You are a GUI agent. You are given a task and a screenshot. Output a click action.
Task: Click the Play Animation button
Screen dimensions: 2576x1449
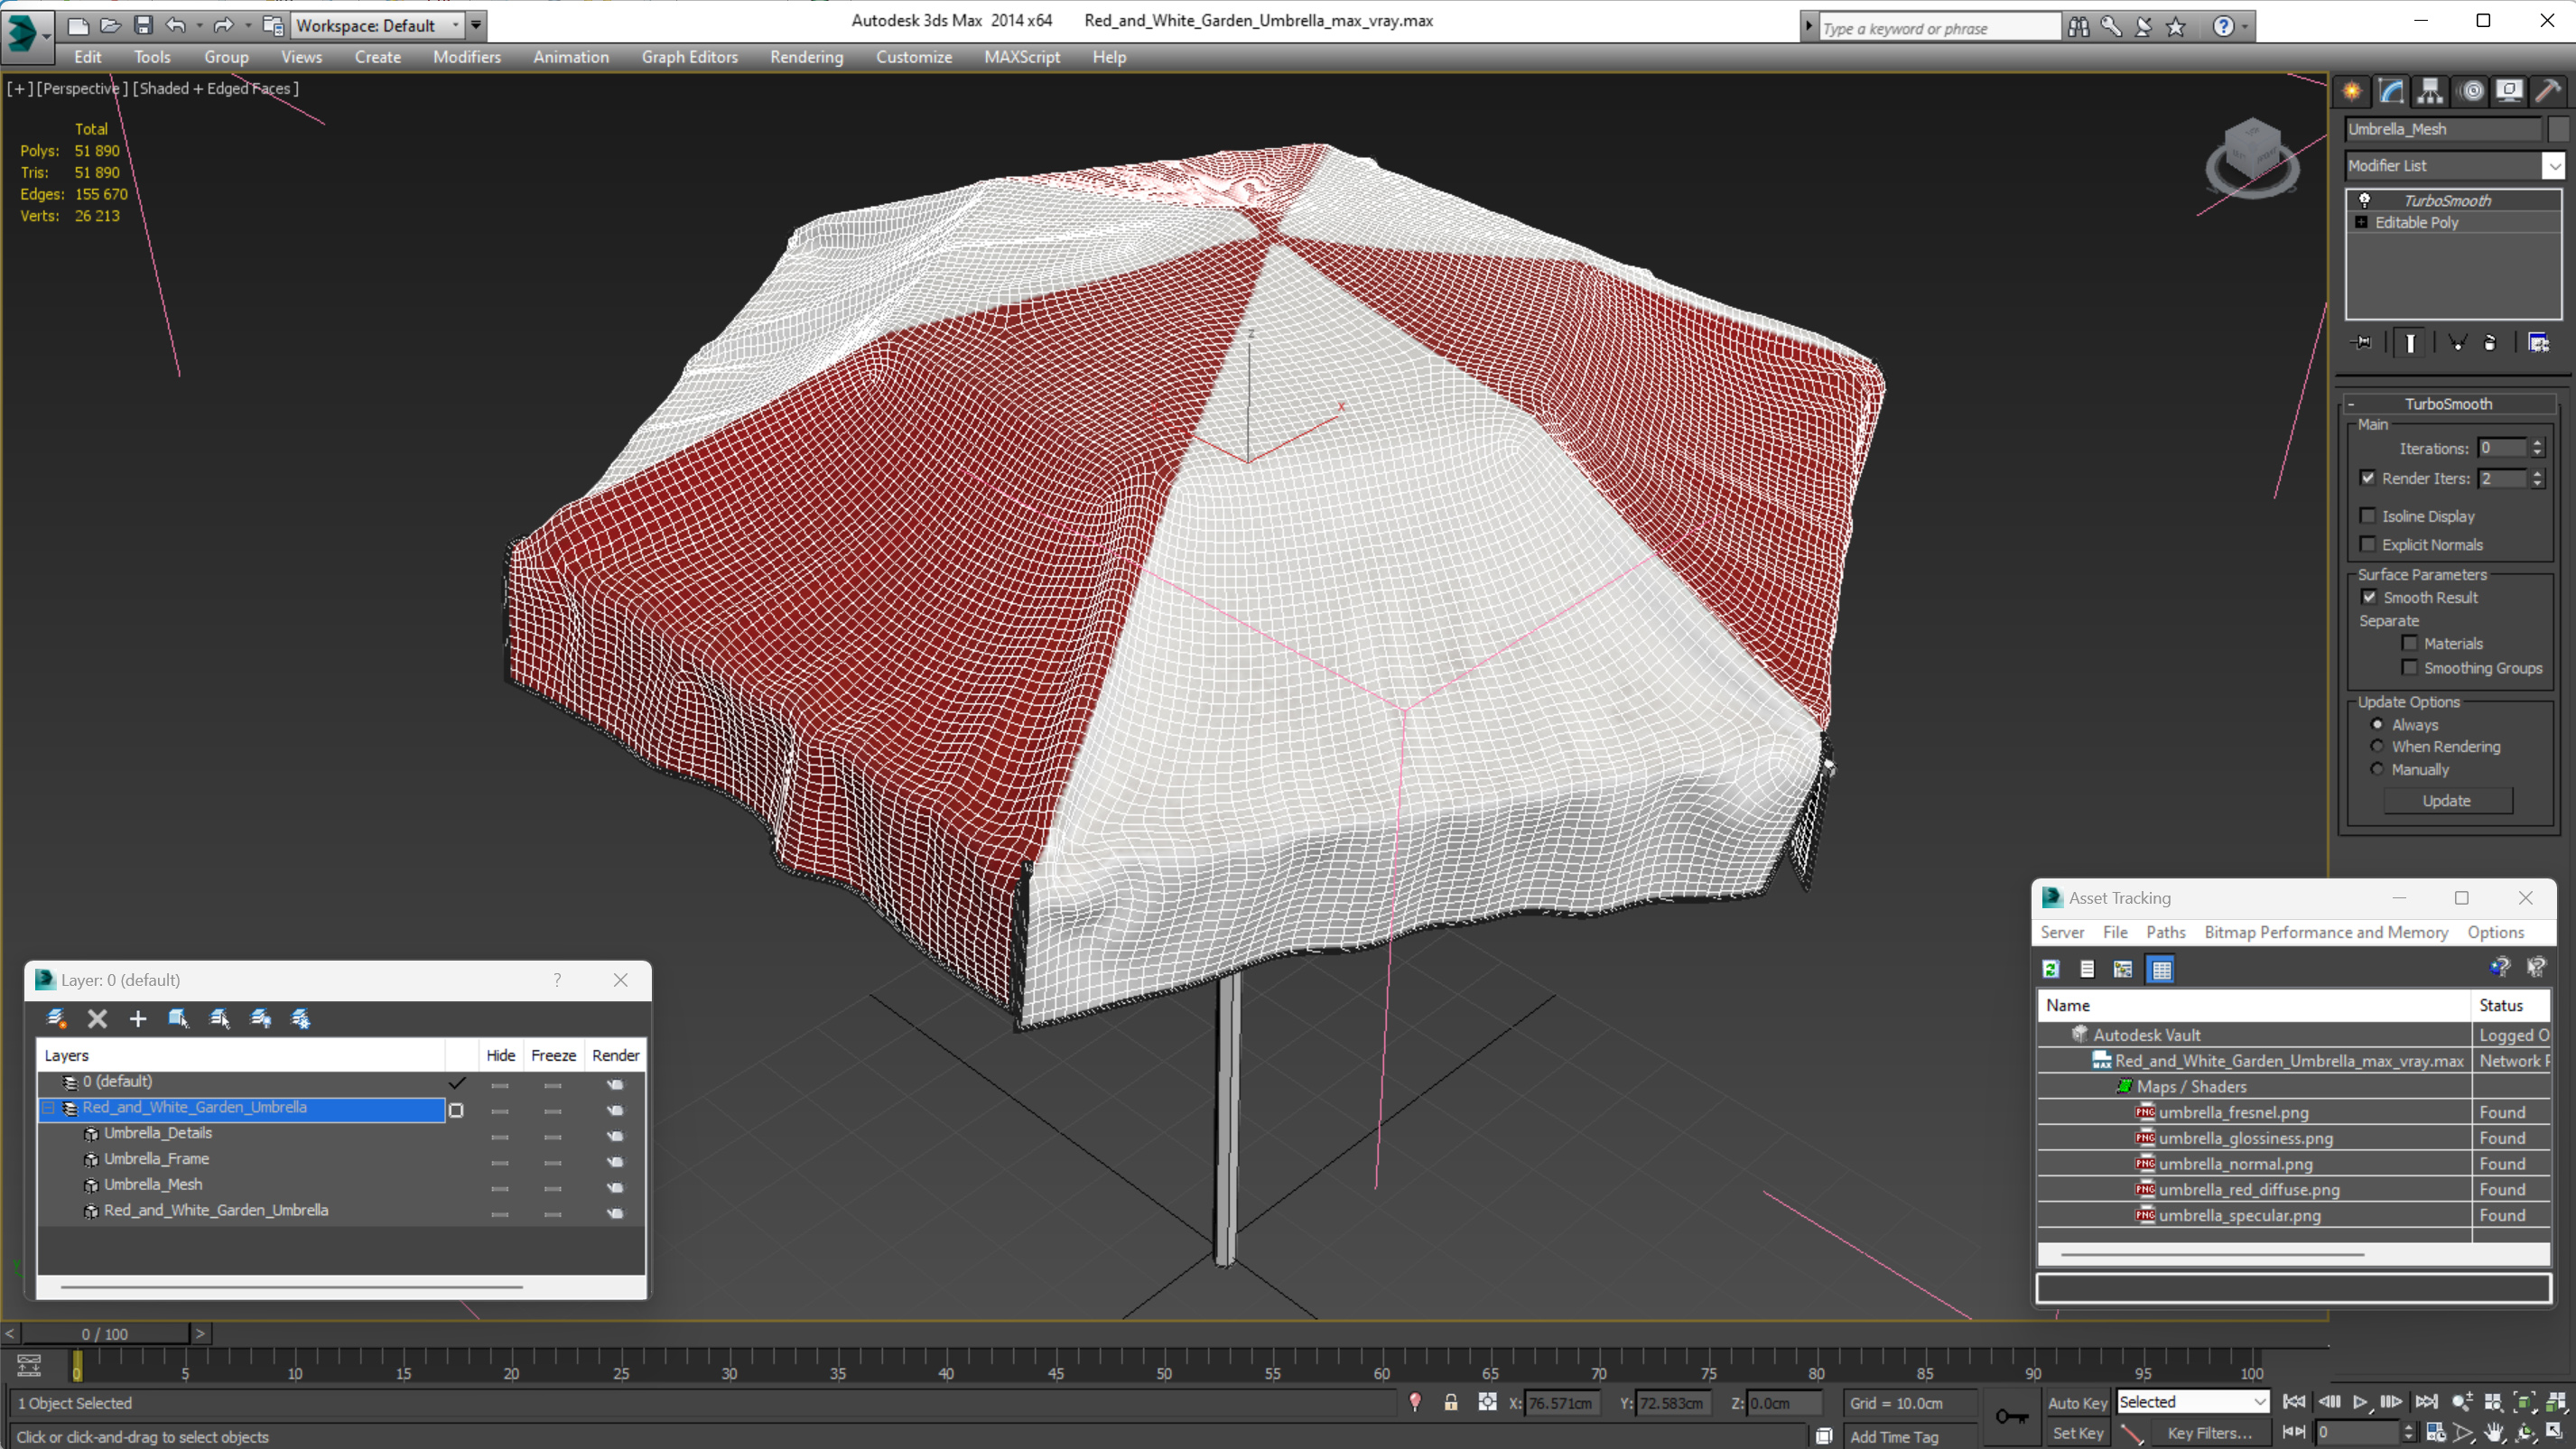pos(2359,1402)
